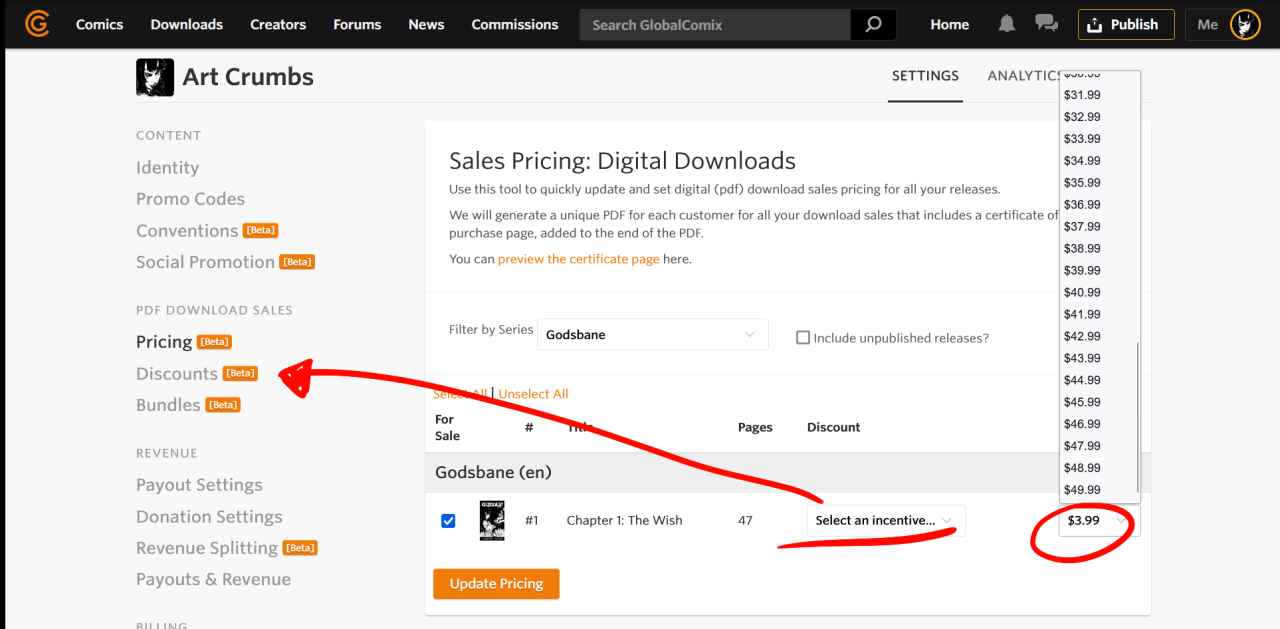Click the Search GlobalComix field
1280x629 pixels.
click(x=715, y=24)
